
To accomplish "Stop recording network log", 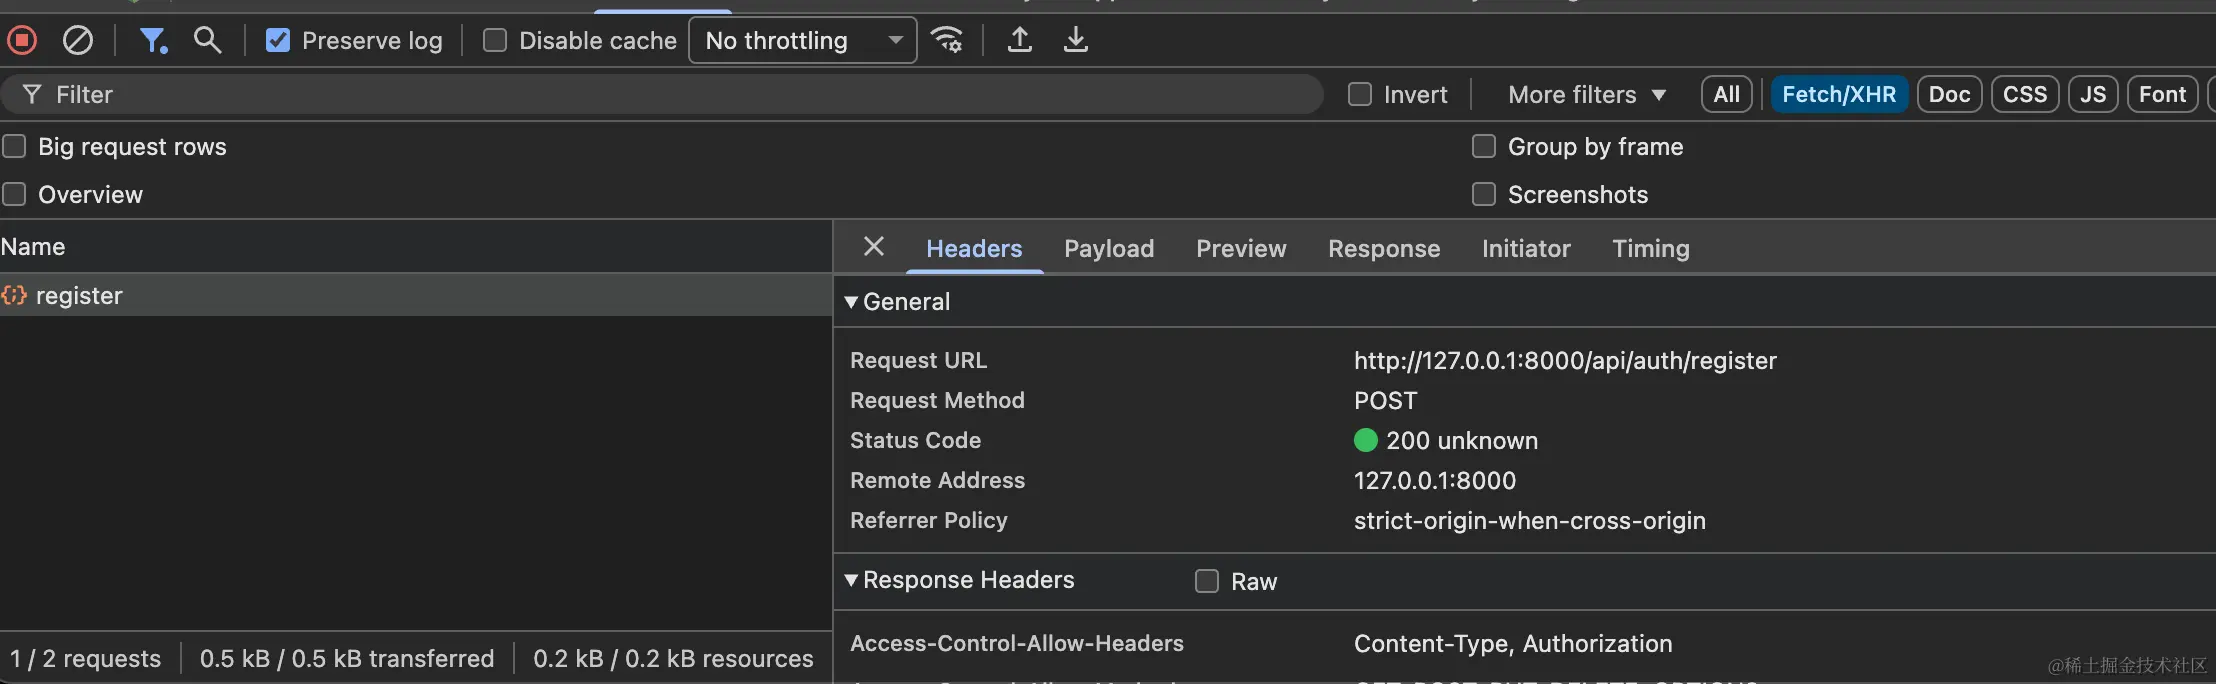I will pos(22,40).
